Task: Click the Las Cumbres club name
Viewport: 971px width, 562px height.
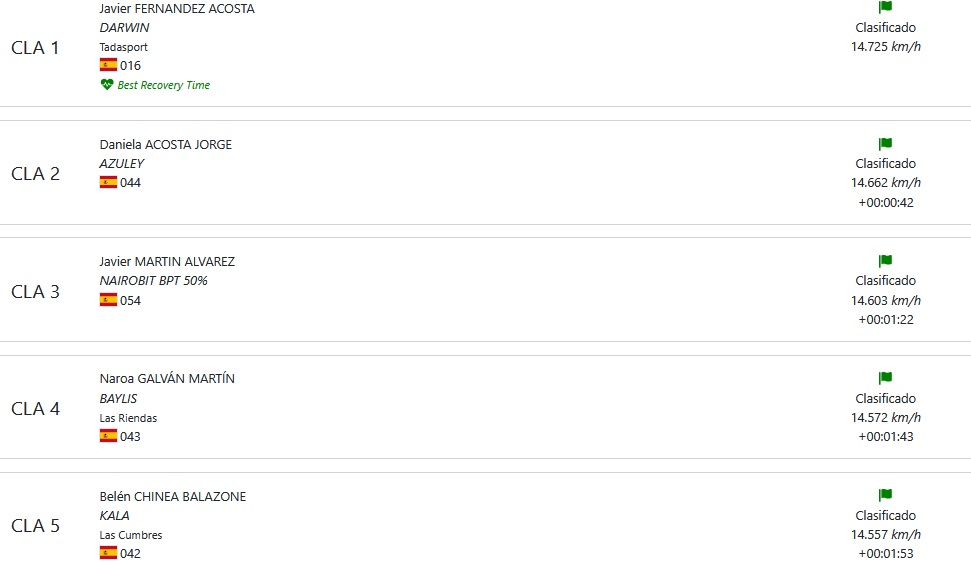Action: click(x=131, y=535)
